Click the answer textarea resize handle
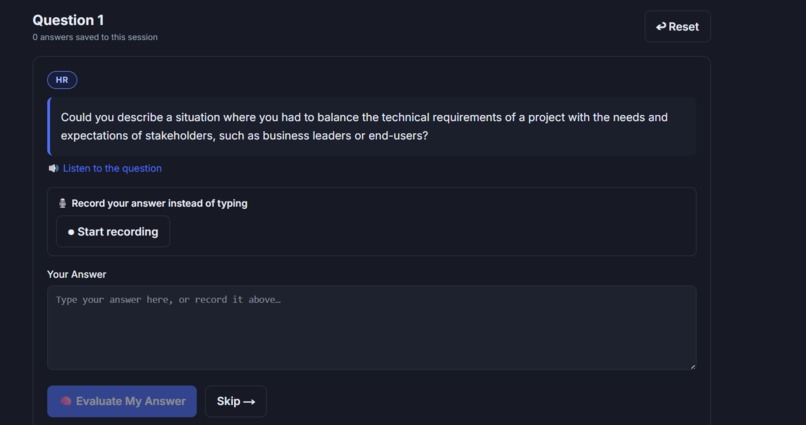This screenshot has height=425, width=806. click(x=693, y=366)
